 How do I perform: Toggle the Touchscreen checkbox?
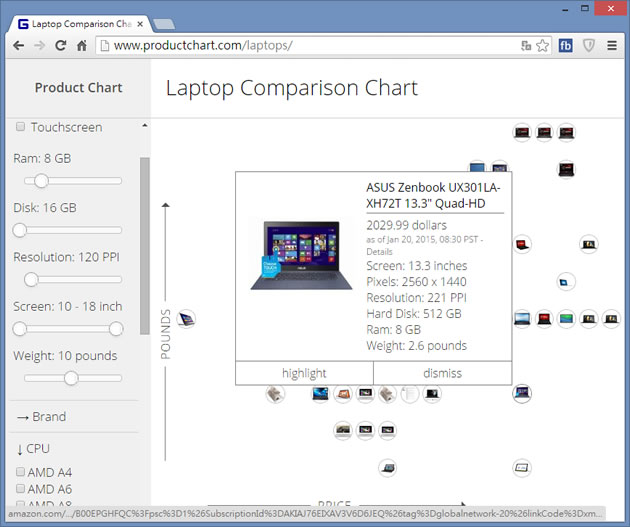point(20,127)
